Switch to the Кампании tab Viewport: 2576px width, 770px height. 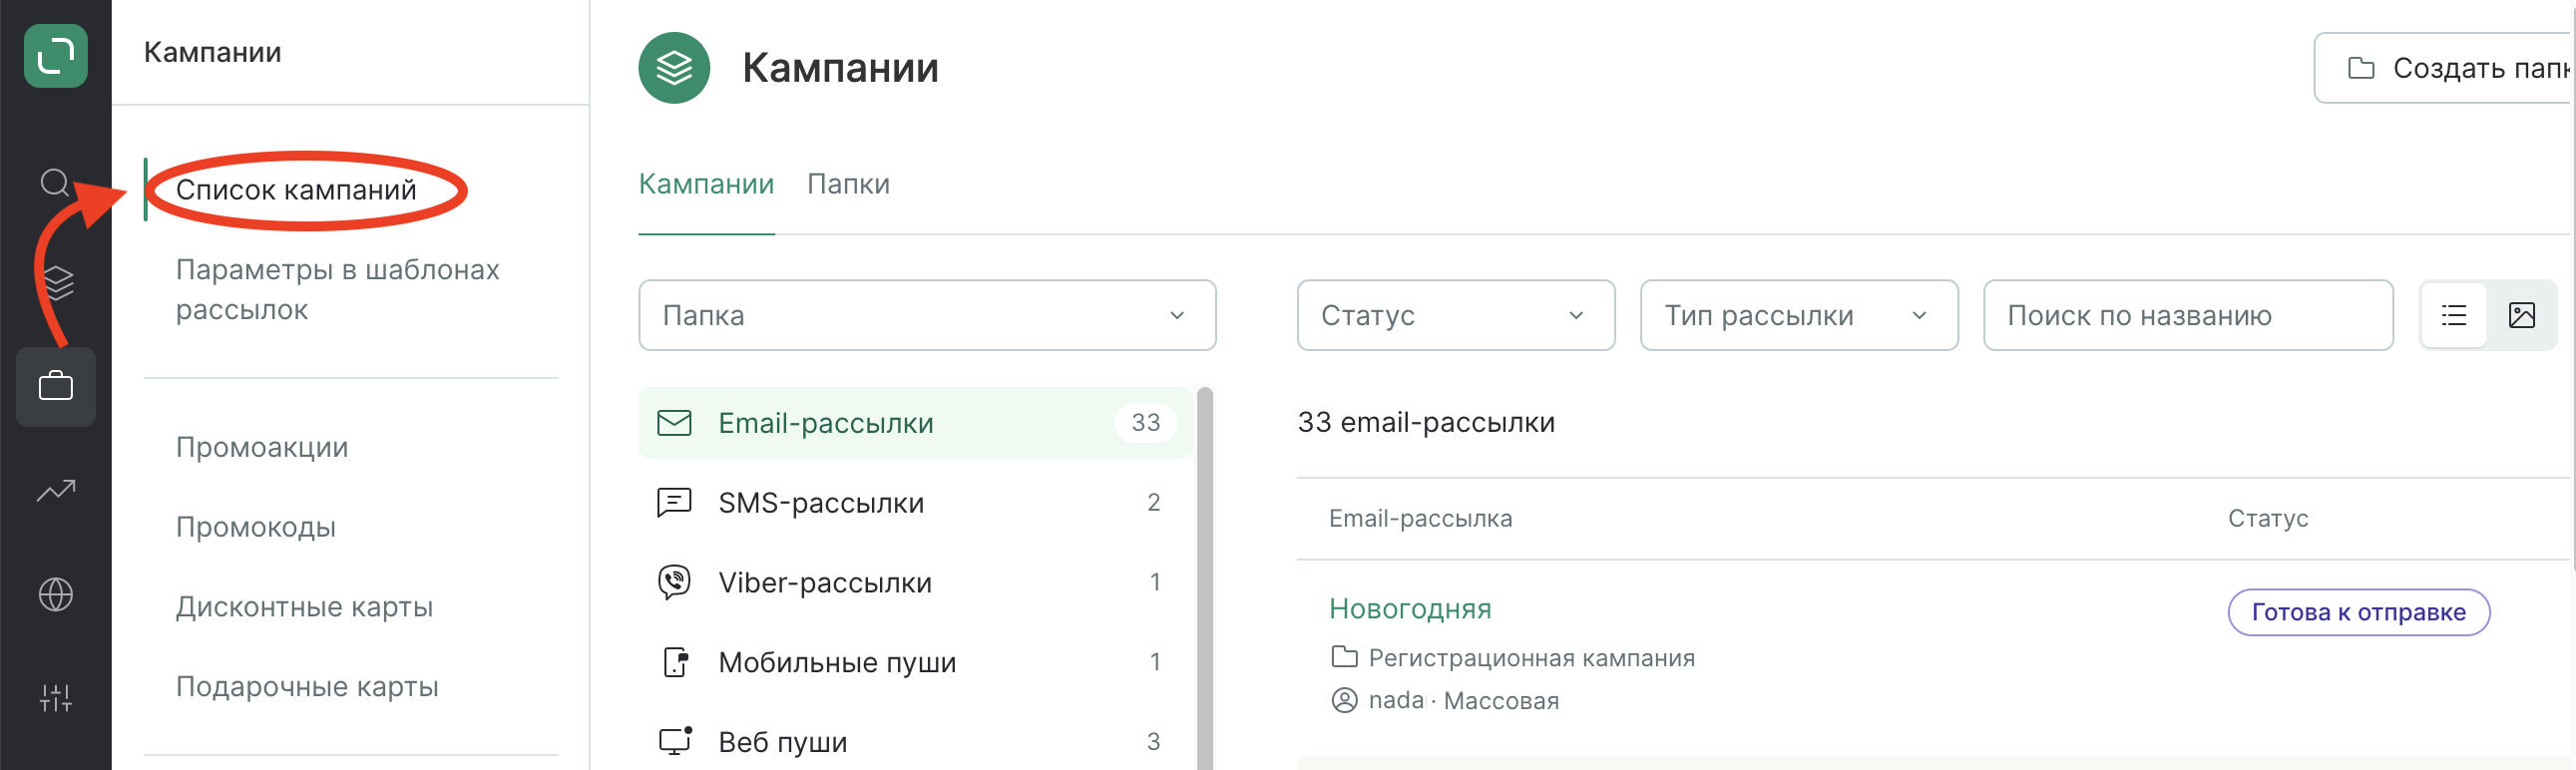pyautogui.click(x=706, y=184)
